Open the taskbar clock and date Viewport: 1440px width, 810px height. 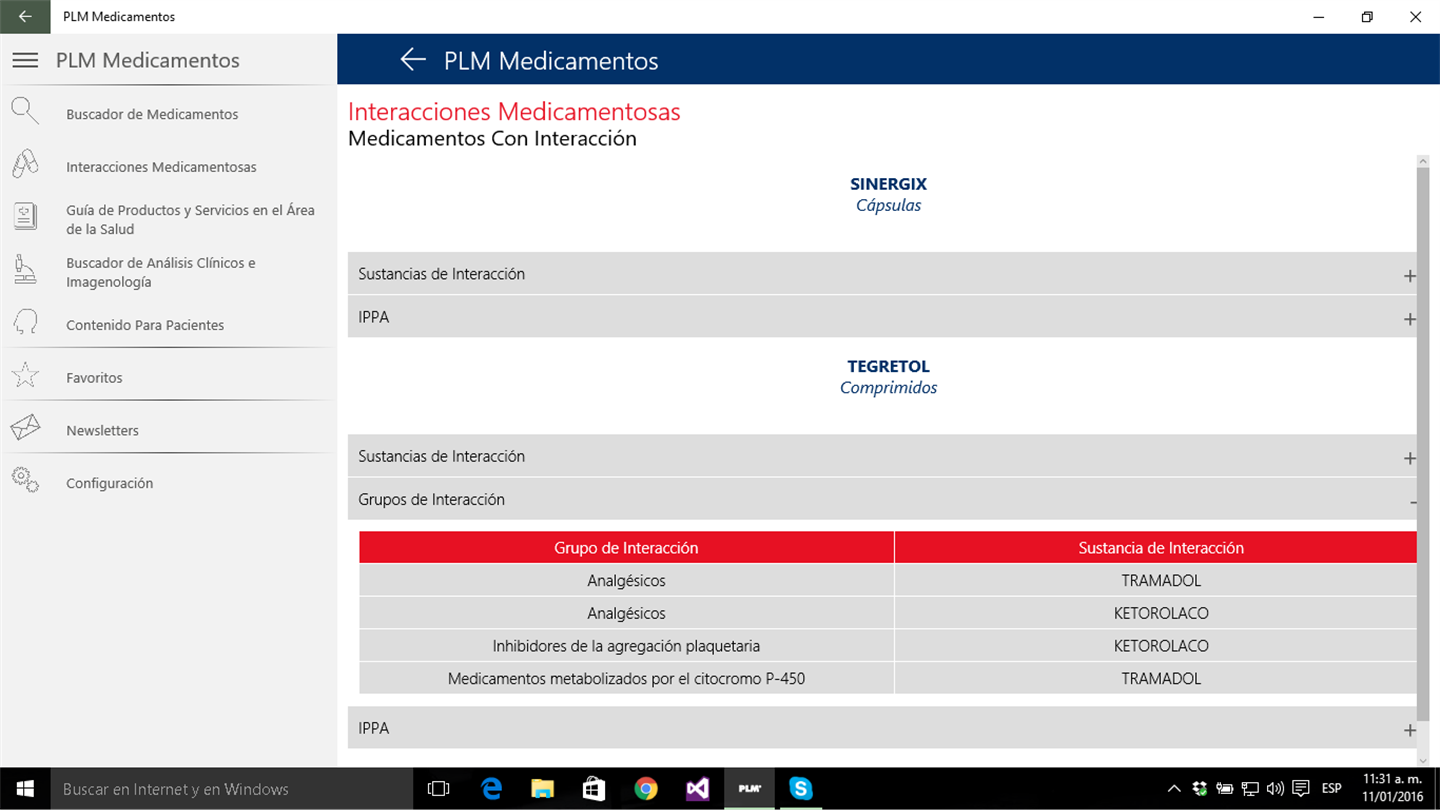pos(1392,789)
